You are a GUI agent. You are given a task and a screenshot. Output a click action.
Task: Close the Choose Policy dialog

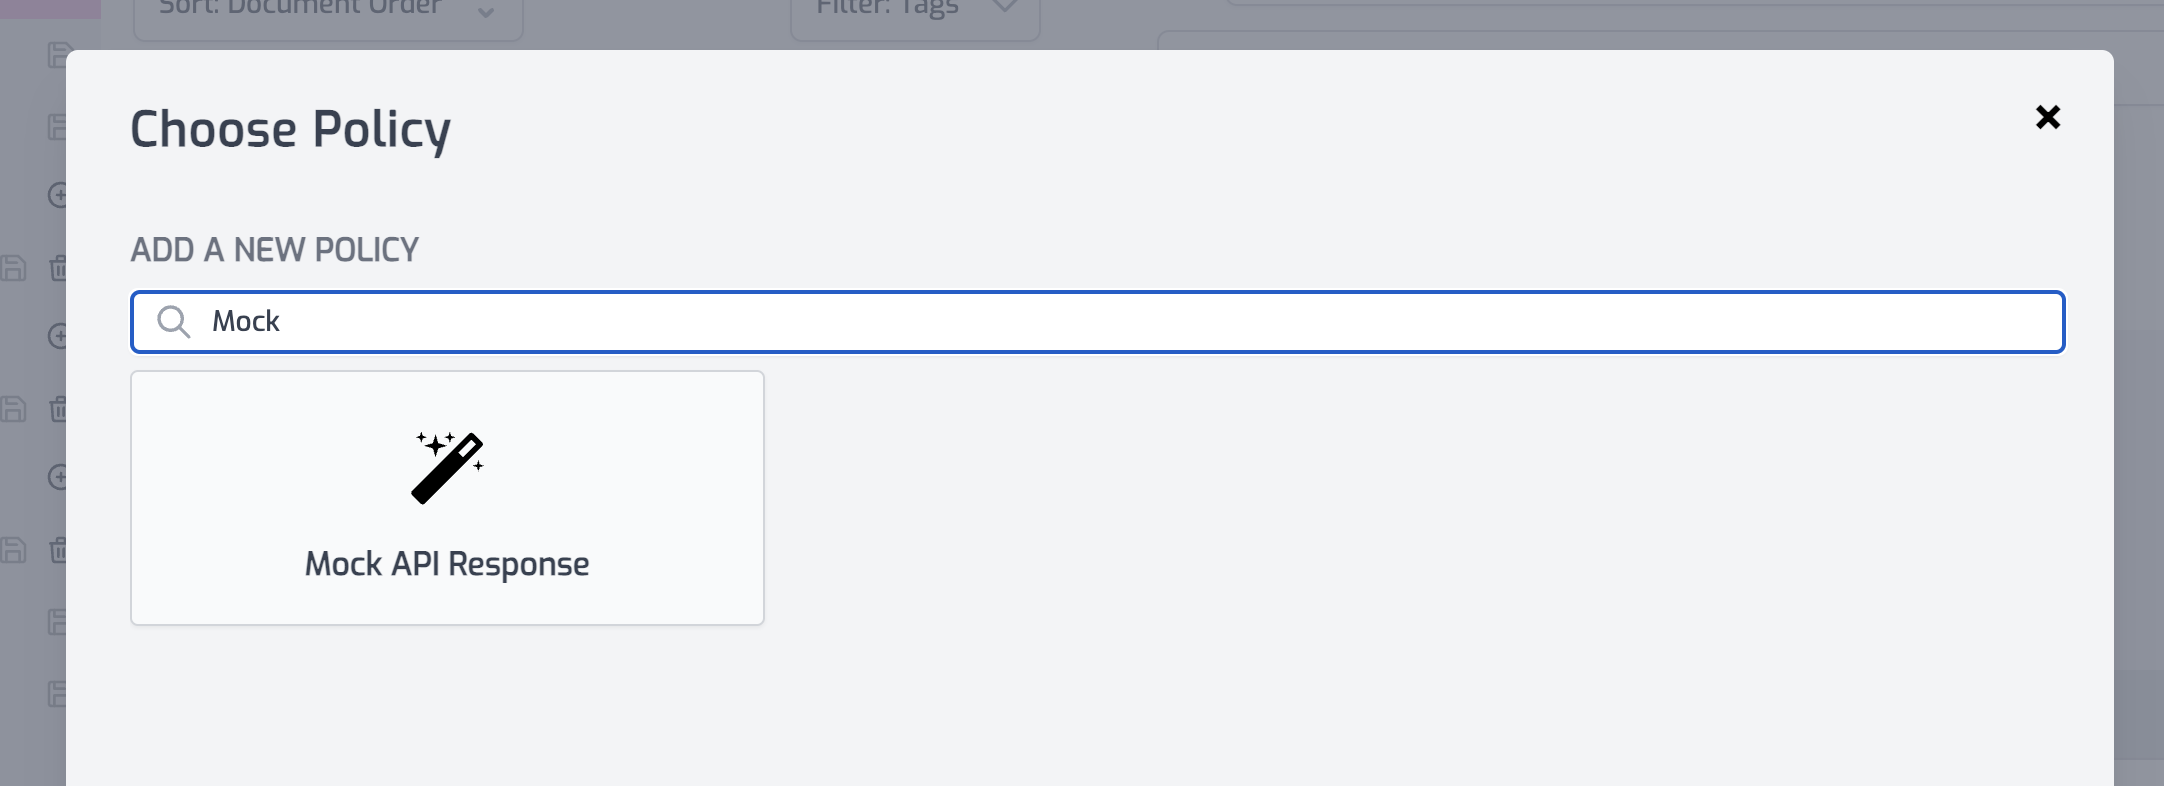[x=2047, y=118]
